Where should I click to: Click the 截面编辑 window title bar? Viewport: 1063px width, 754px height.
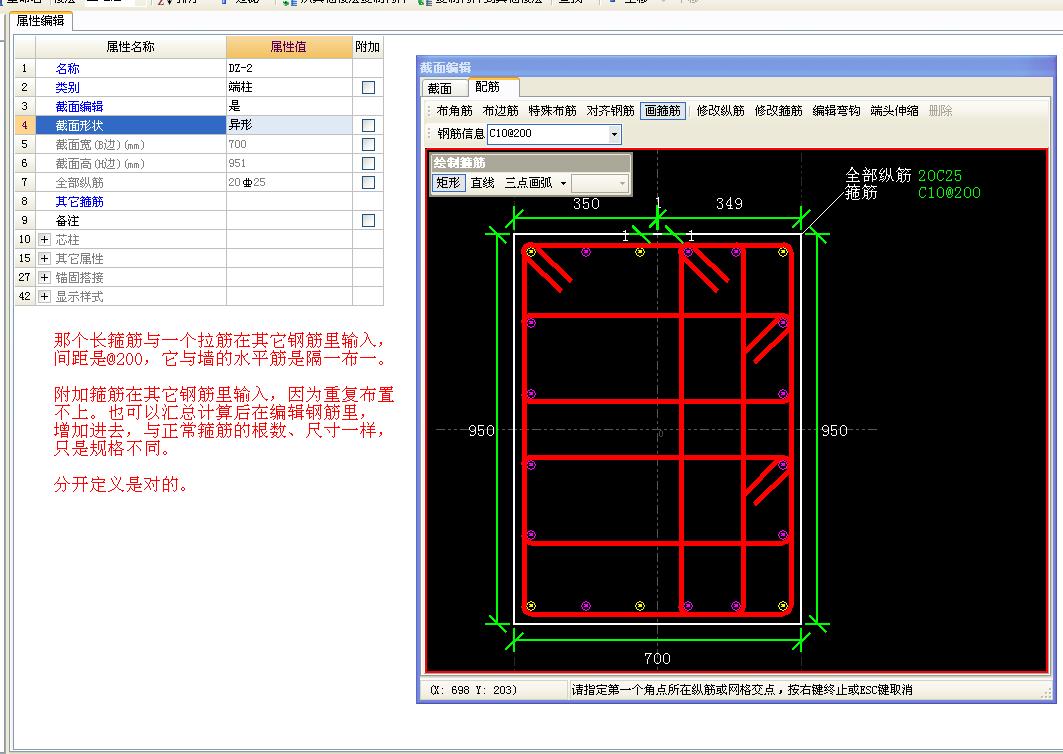pos(736,68)
